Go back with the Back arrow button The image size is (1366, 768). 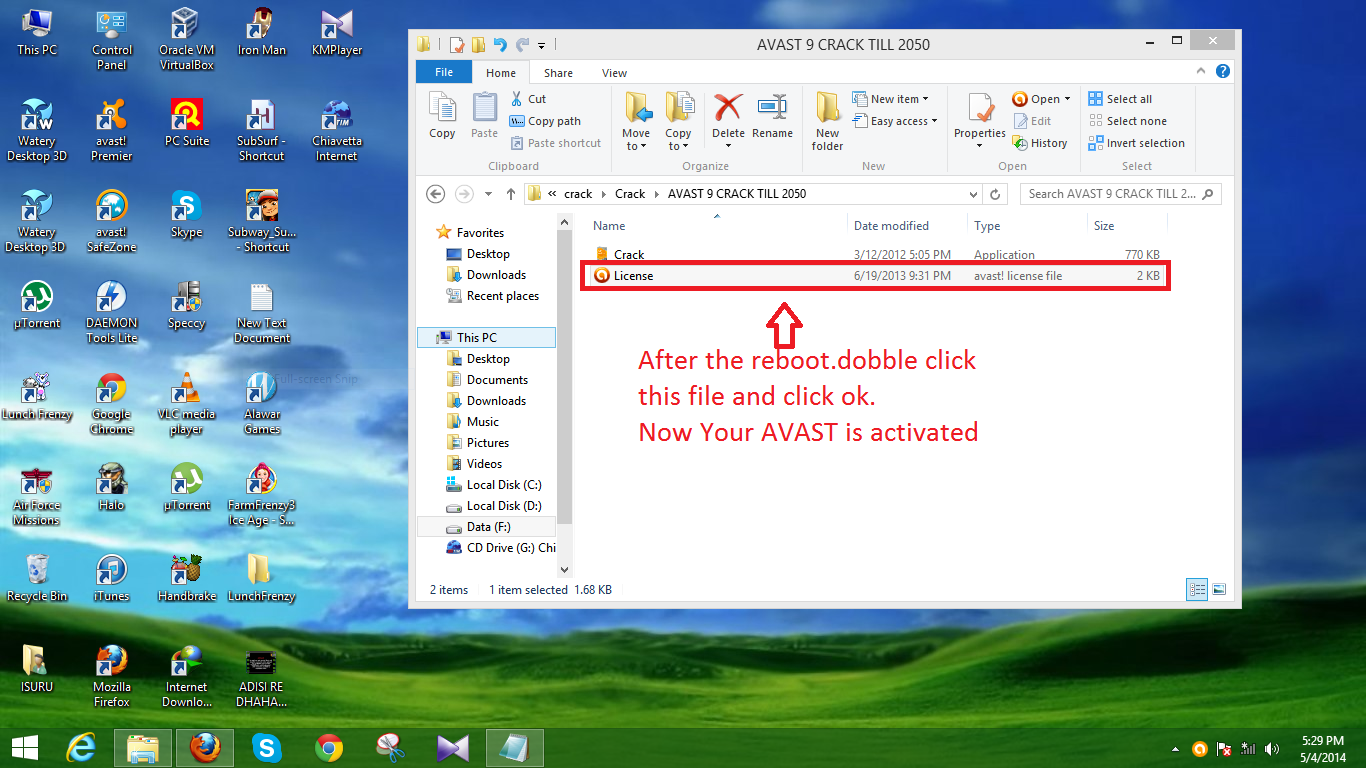(x=435, y=194)
